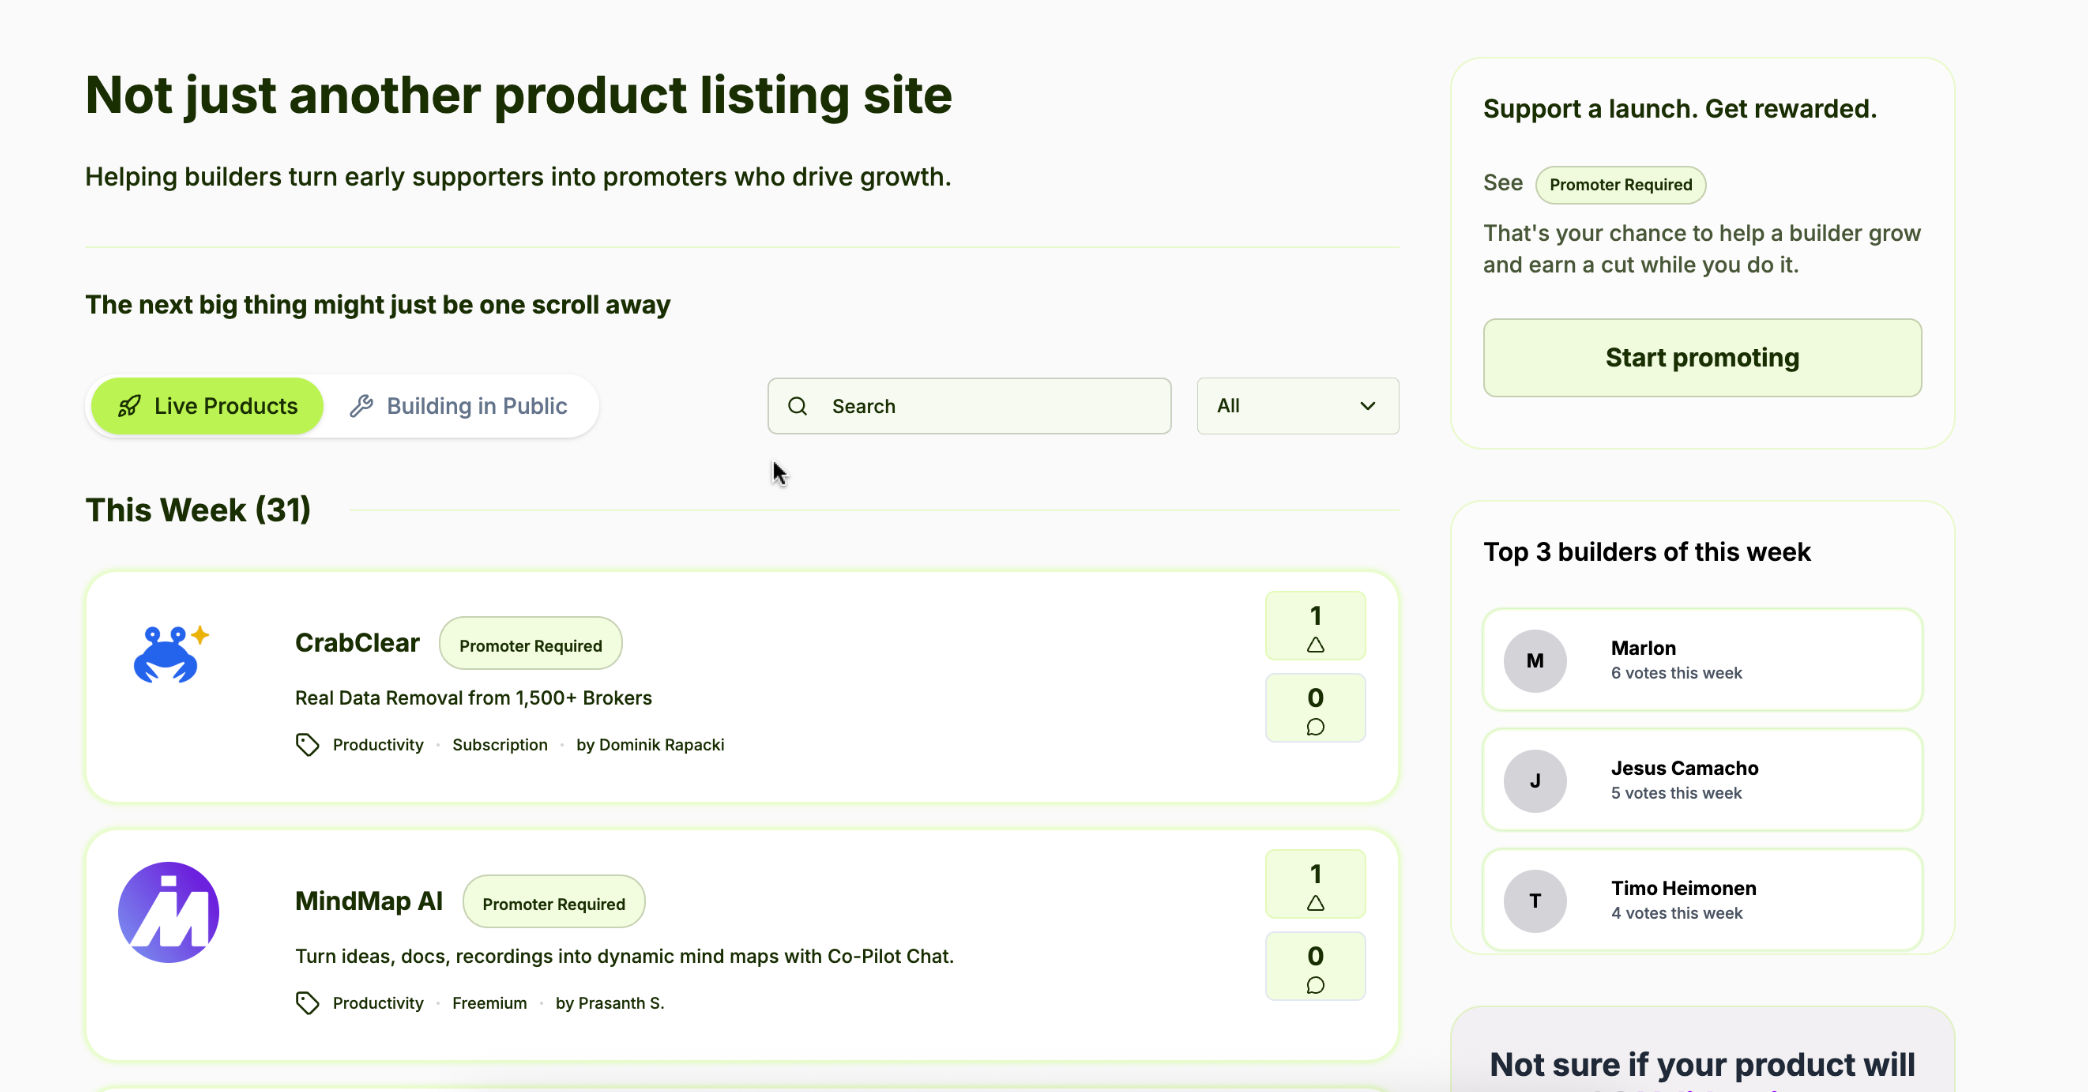This screenshot has width=2088, height=1092.
Task: Click the tag icon under CrabClear
Action: 307,745
